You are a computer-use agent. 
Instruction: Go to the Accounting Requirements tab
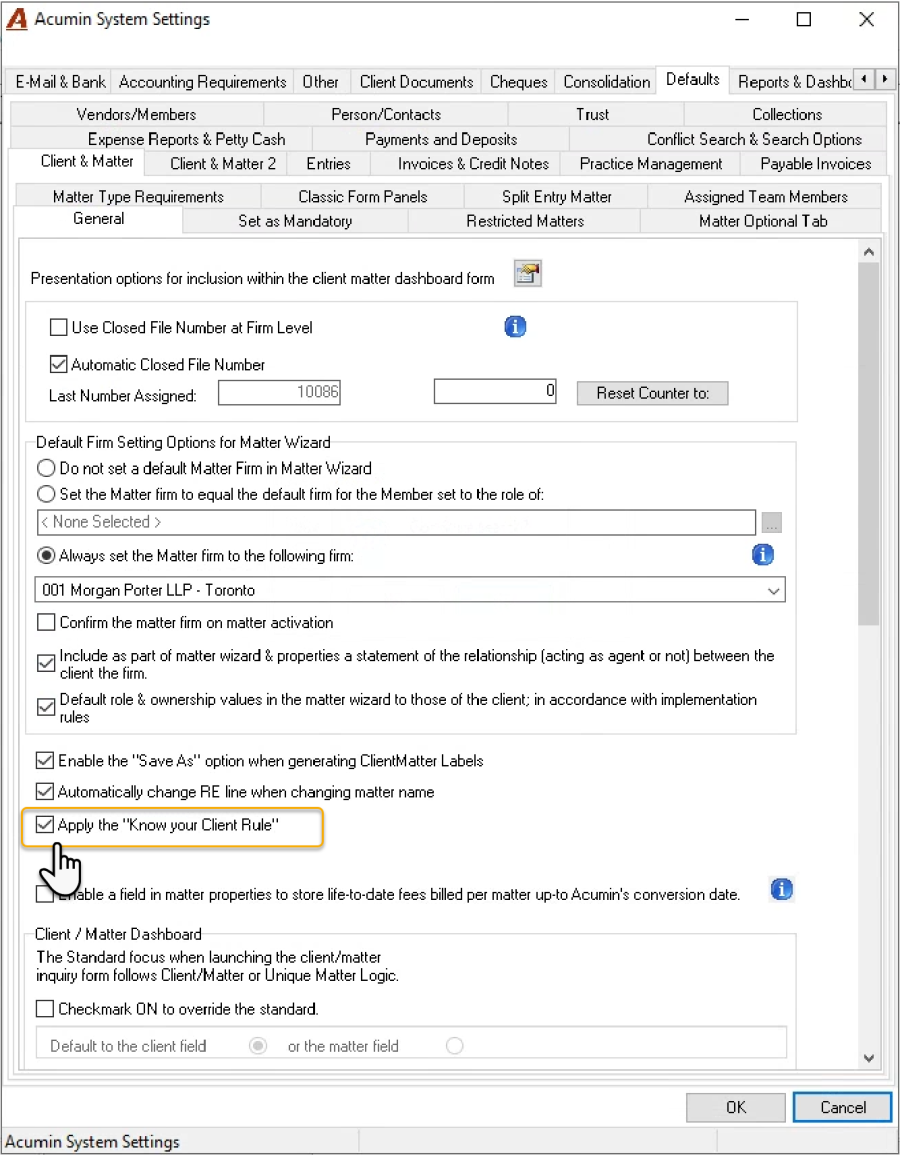203,82
